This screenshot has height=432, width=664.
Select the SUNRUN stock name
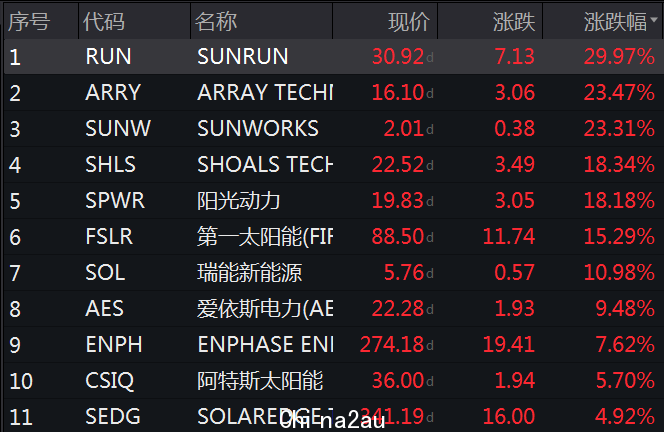243,56
